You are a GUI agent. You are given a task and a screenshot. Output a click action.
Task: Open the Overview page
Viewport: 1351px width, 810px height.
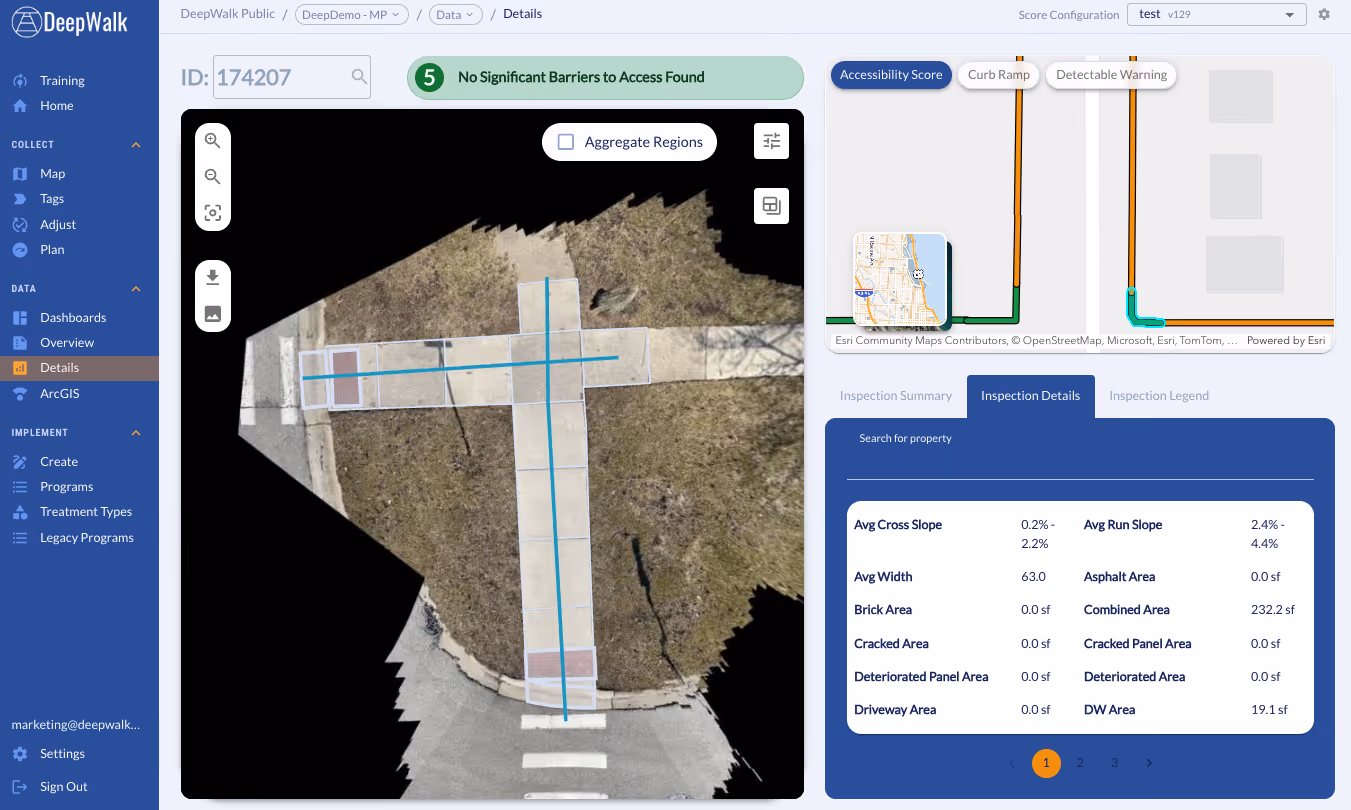coord(67,342)
